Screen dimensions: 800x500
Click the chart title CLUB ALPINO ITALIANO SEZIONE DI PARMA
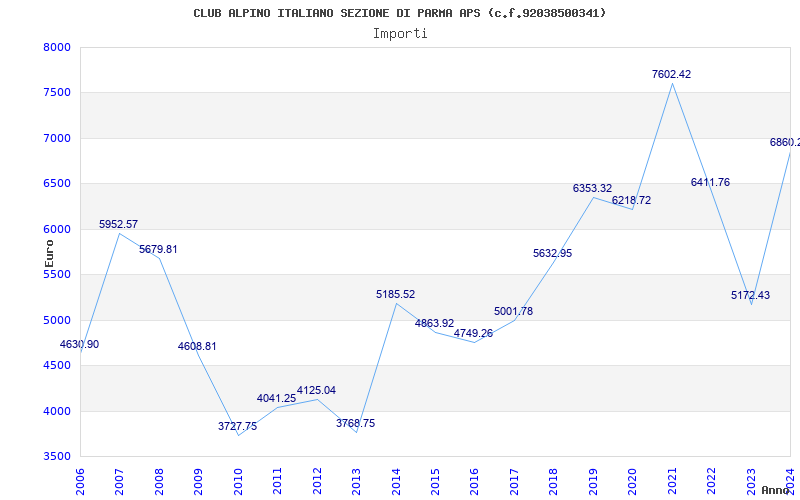point(399,13)
